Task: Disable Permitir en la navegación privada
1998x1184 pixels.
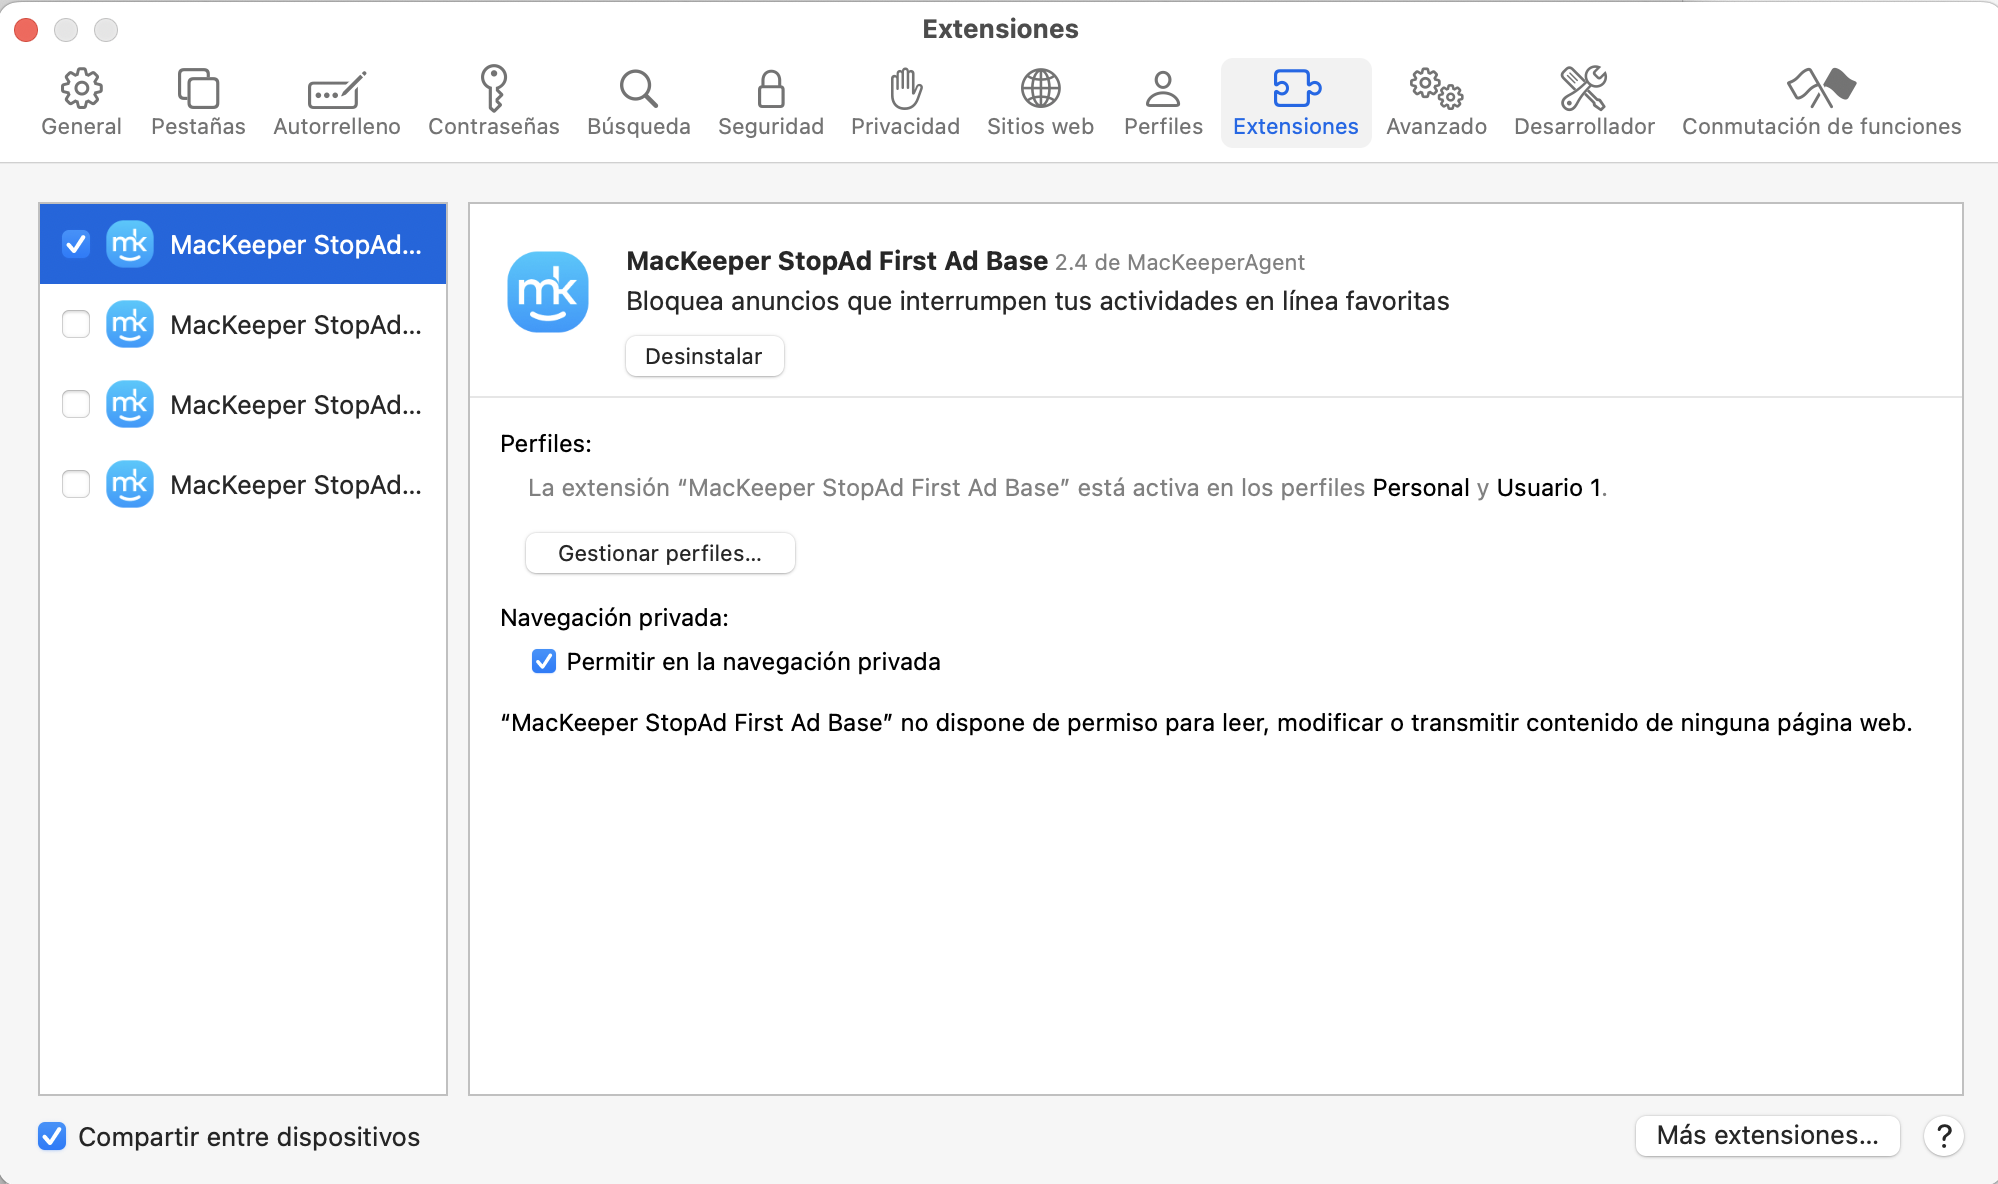Action: pos(543,661)
